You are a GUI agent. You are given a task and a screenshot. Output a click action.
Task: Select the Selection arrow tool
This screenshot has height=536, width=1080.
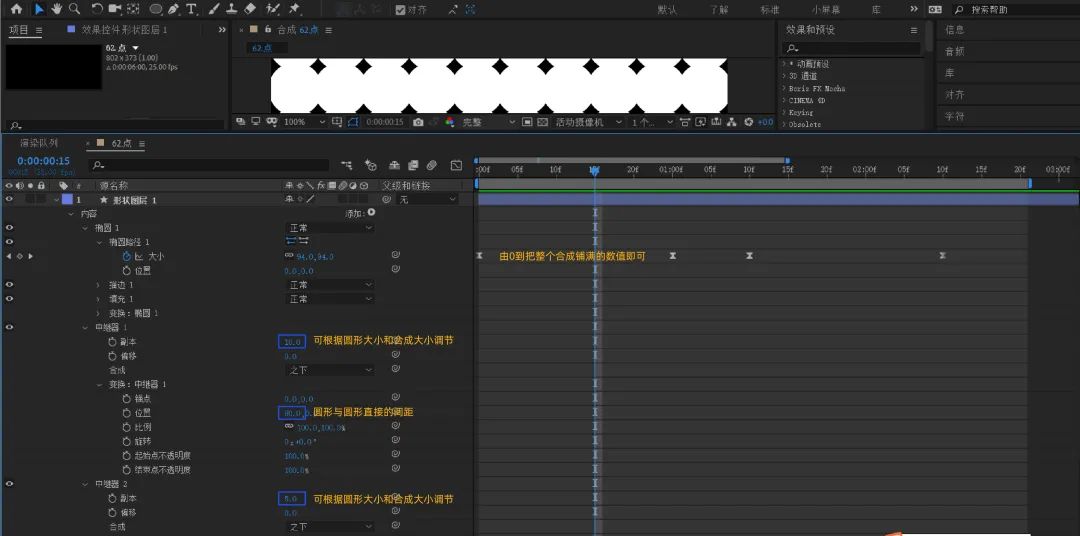pos(39,9)
